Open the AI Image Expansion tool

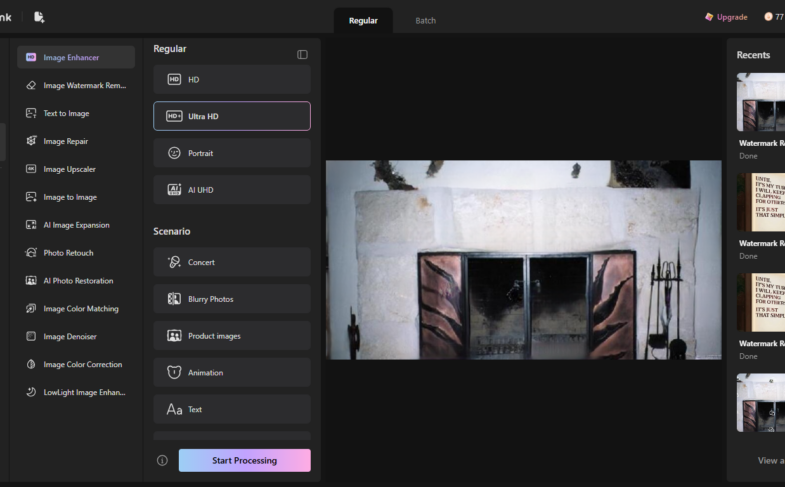[x=76, y=225]
